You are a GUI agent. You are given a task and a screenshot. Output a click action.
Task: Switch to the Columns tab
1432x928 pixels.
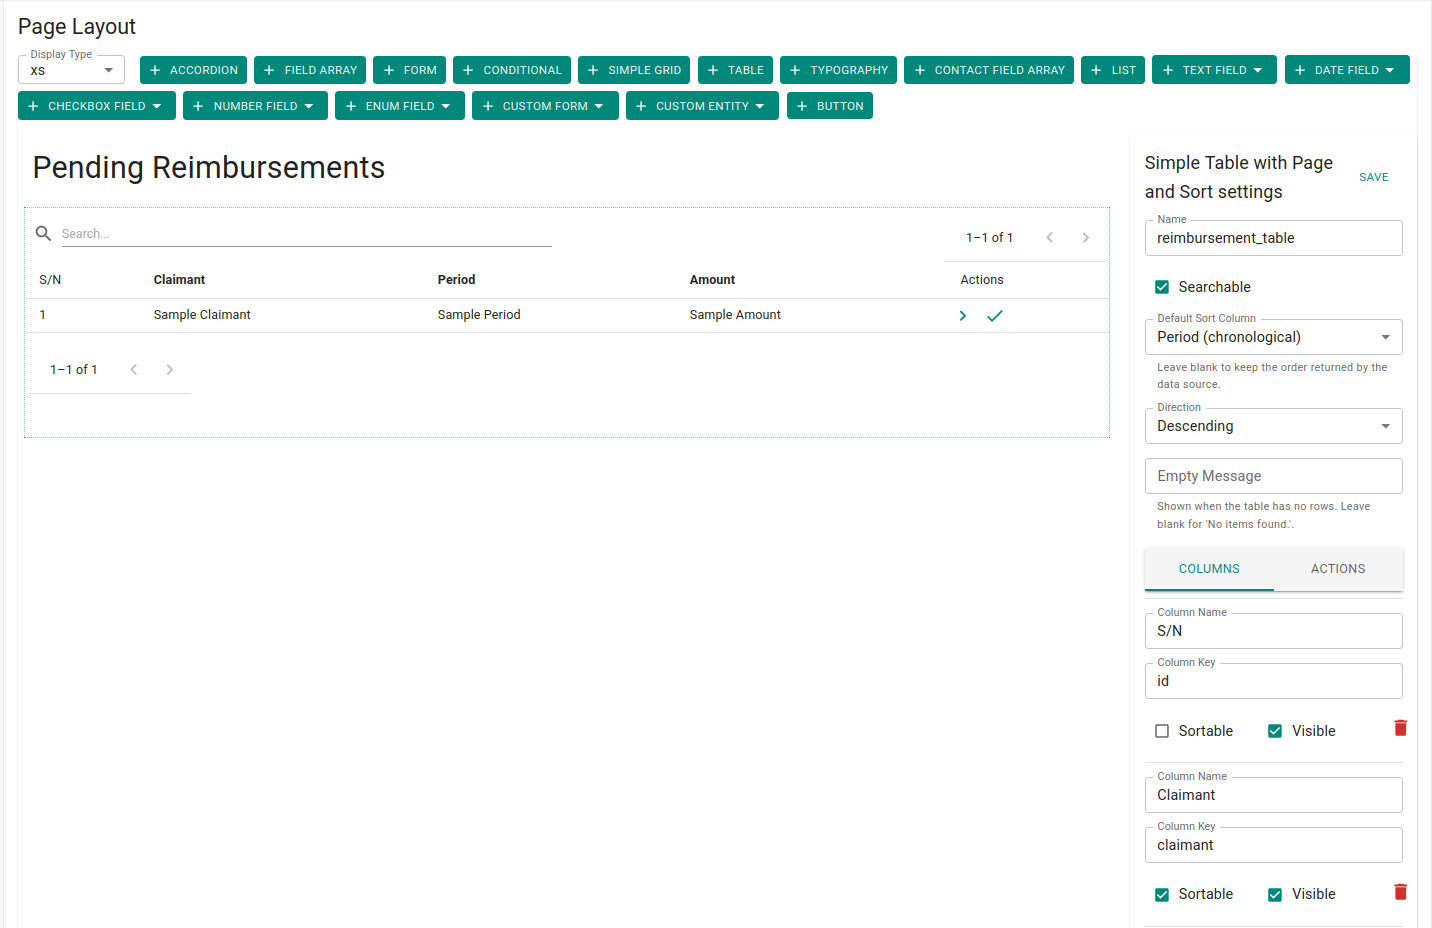1209,569
